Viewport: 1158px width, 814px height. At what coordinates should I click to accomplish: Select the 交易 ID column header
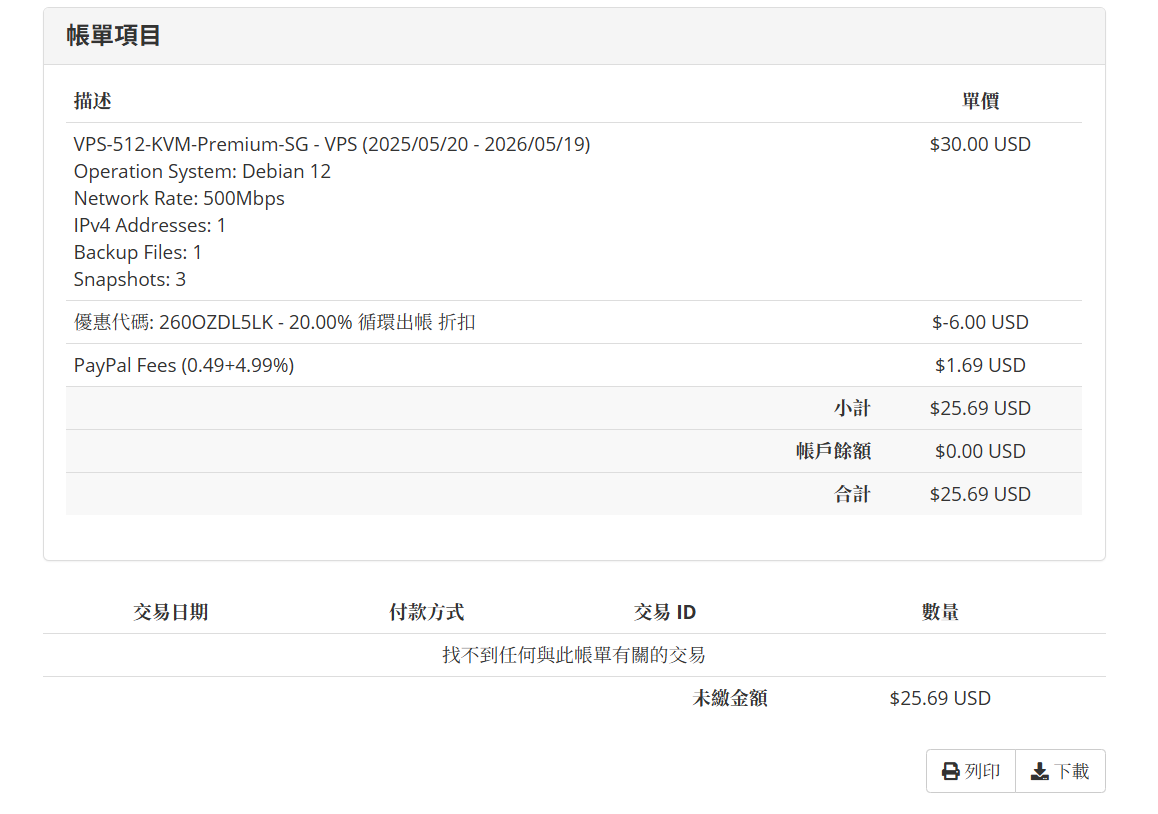[x=665, y=611]
